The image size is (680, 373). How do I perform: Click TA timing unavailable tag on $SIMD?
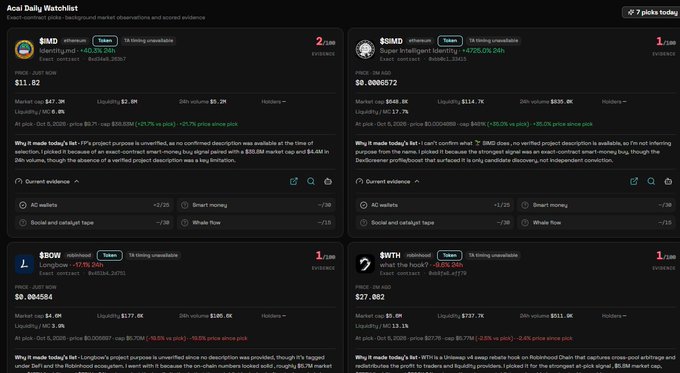coord(494,41)
